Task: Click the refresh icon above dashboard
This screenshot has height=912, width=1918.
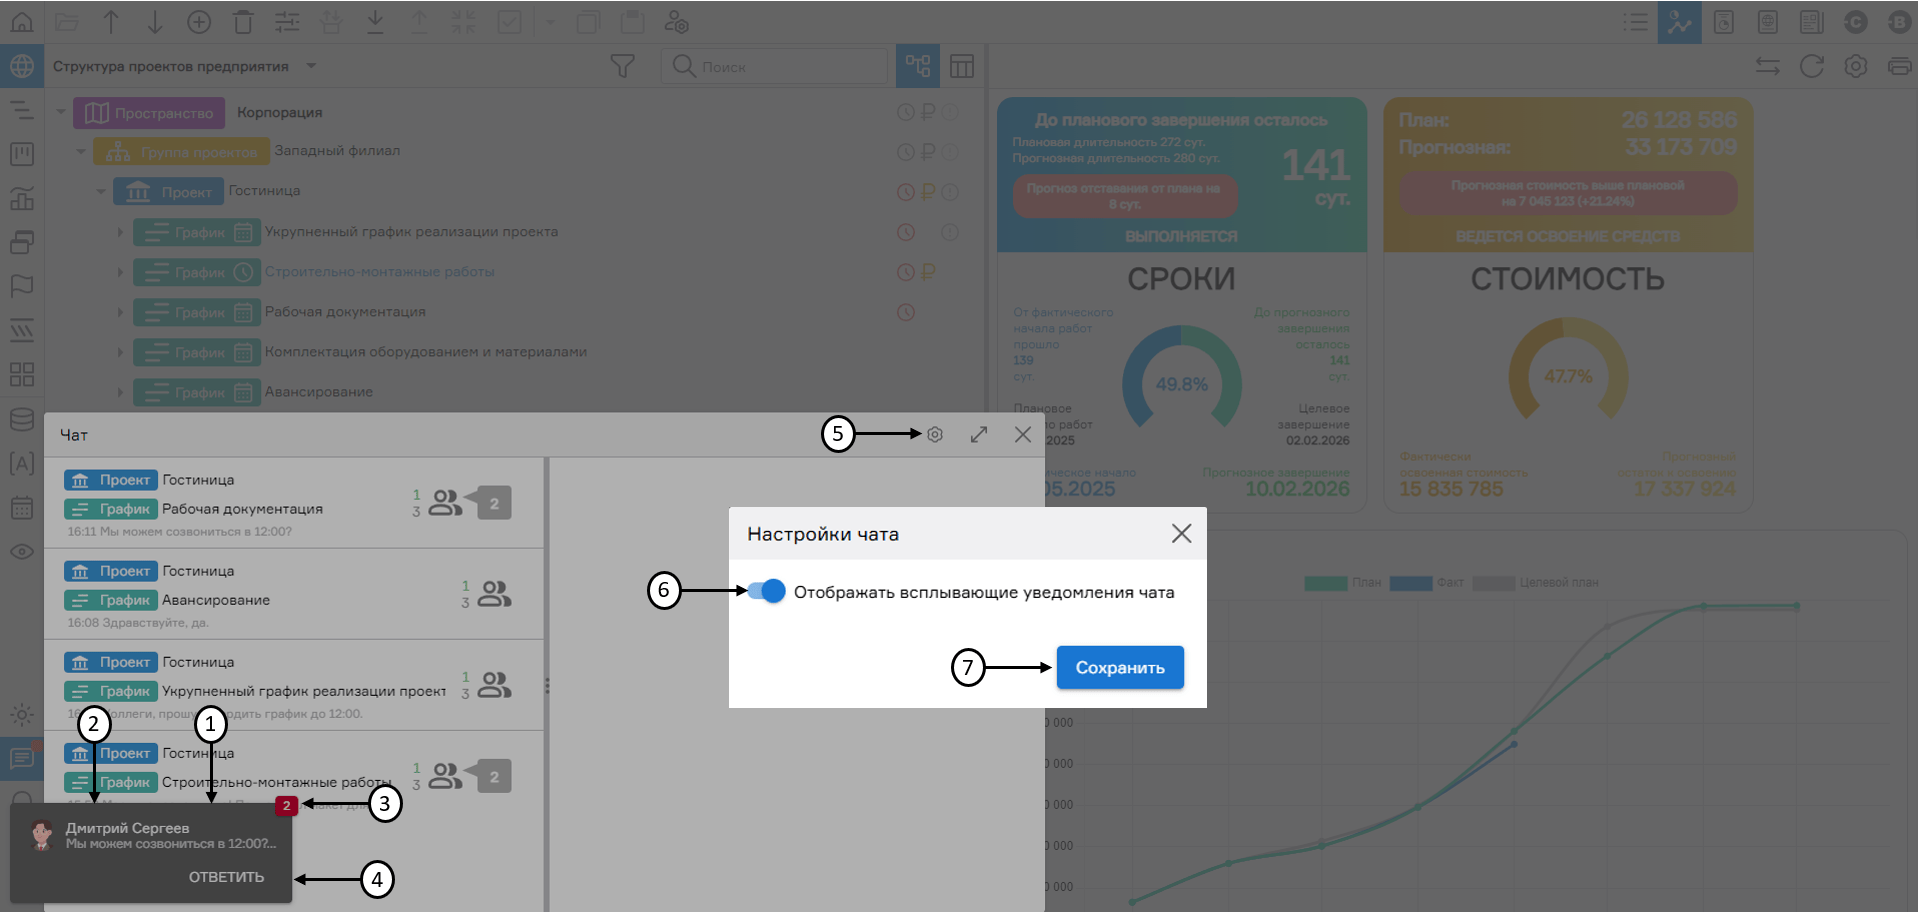Action: 1811,66
